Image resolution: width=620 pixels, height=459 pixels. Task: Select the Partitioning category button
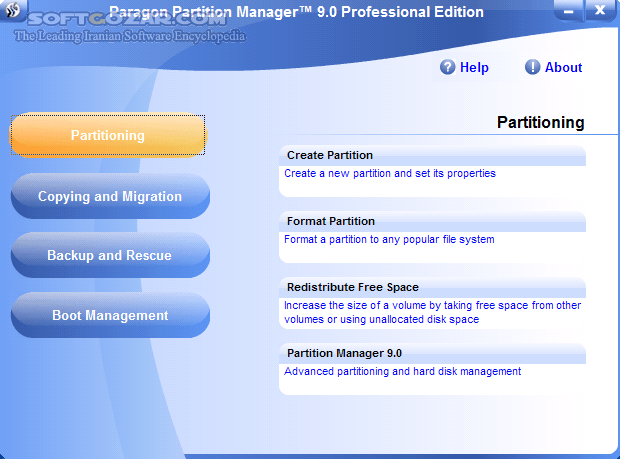[x=108, y=135]
